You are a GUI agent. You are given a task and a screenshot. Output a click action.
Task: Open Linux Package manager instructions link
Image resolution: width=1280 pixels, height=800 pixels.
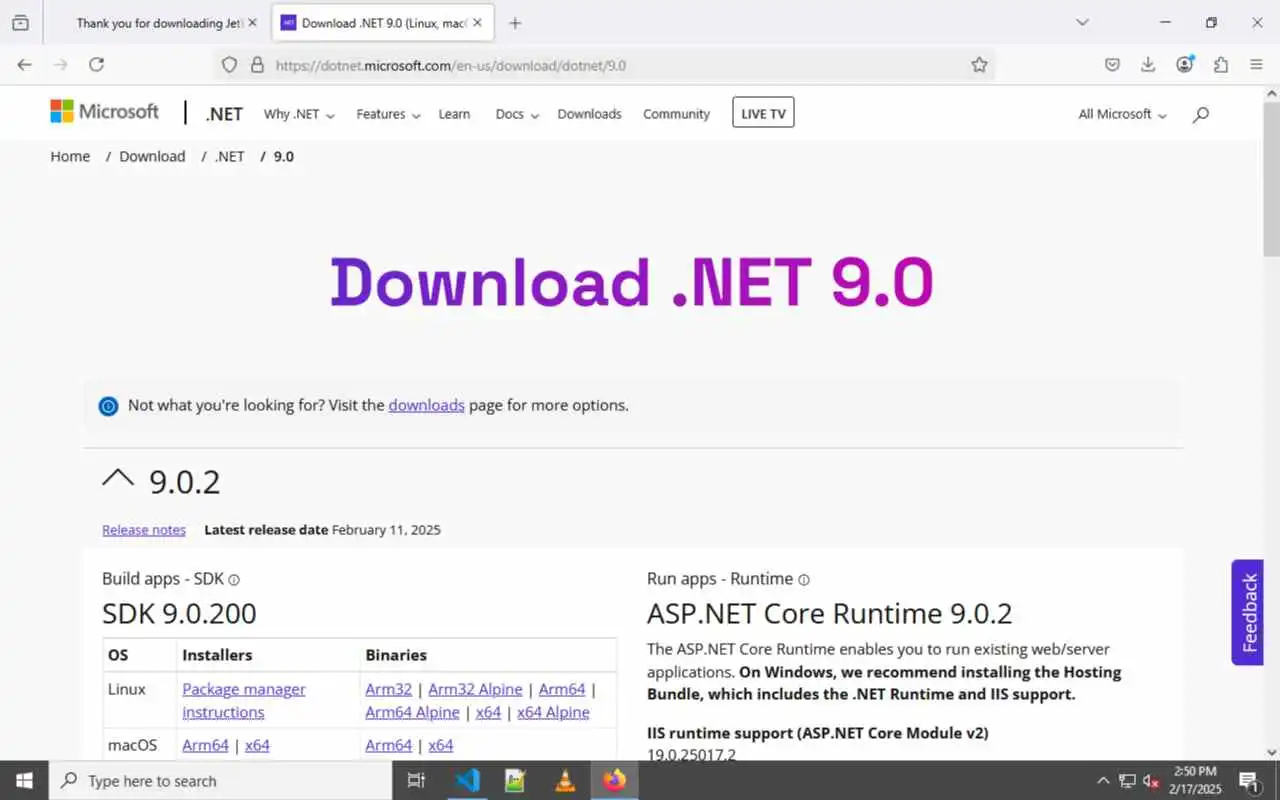coord(244,701)
